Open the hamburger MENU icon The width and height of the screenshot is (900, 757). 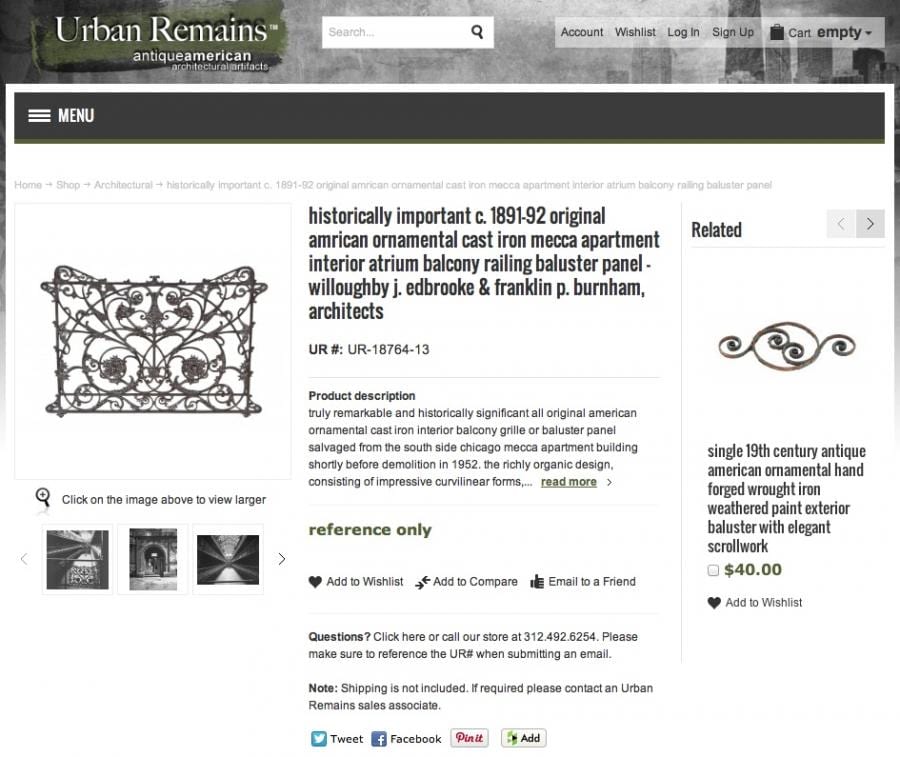click(x=39, y=115)
